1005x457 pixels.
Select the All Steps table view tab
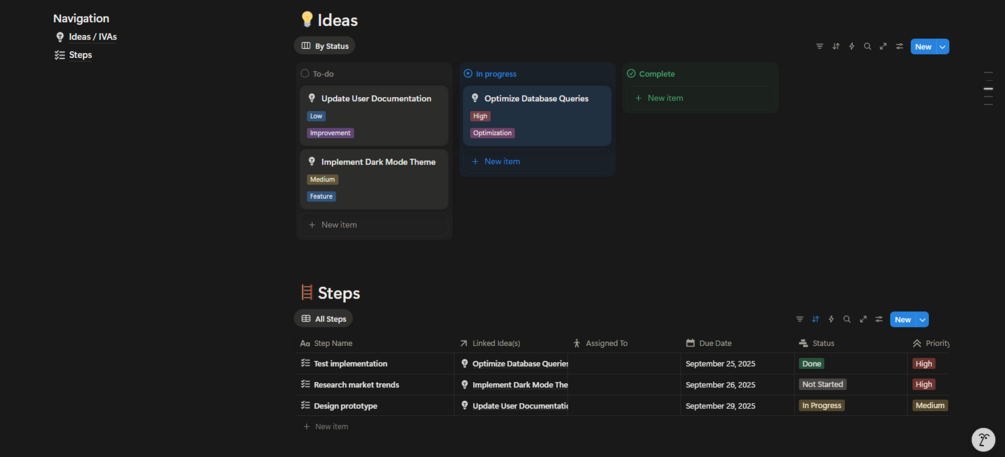pos(323,319)
